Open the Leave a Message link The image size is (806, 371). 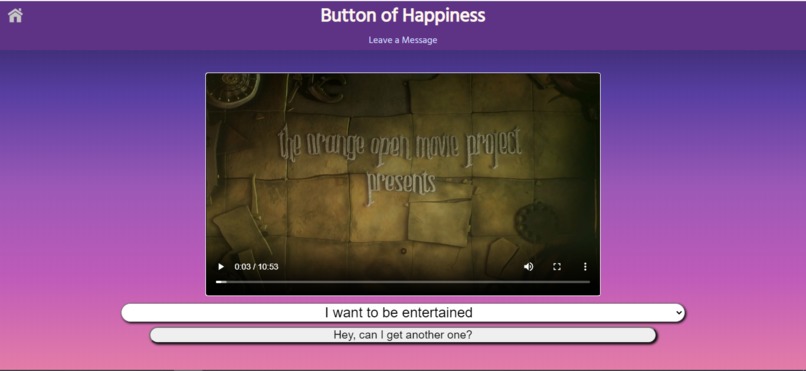click(403, 40)
